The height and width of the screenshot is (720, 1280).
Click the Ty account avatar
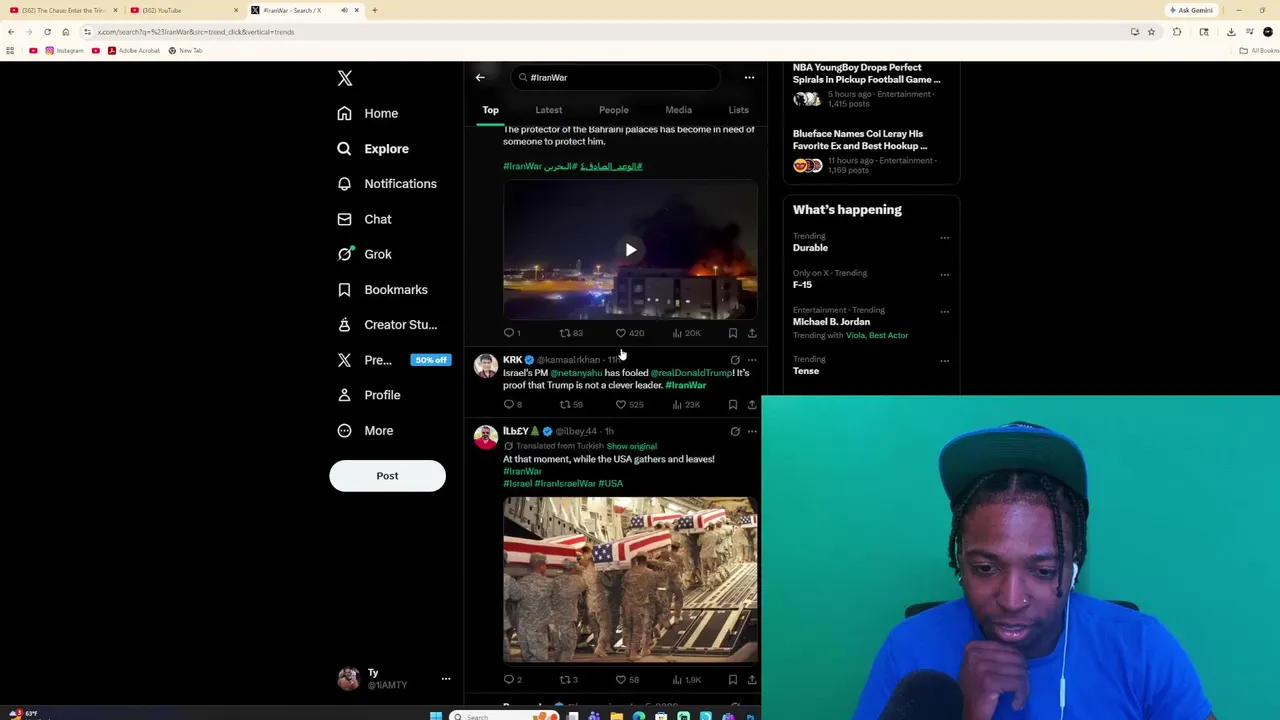pos(348,679)
